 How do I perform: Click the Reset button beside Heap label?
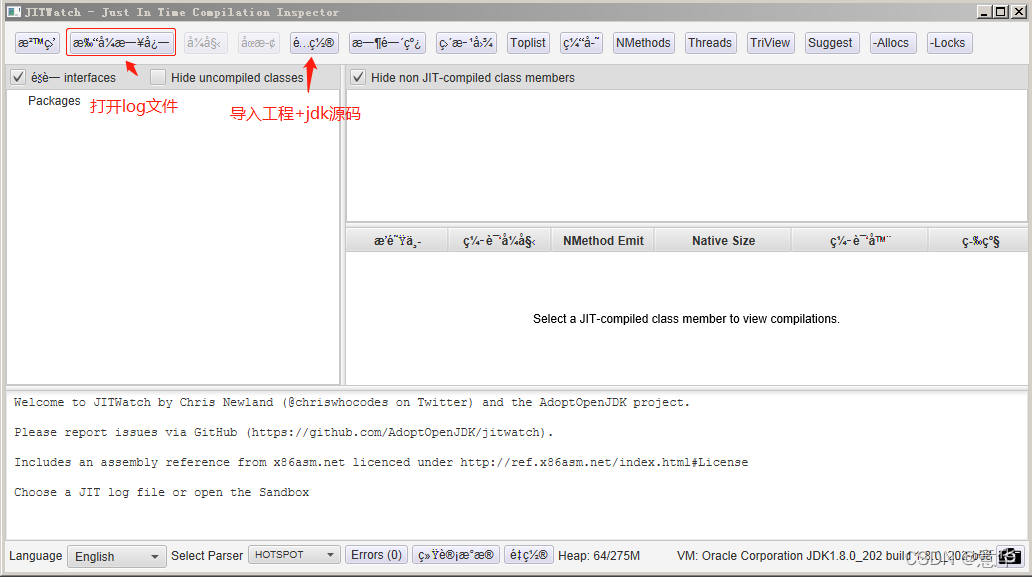coord(529,555)
